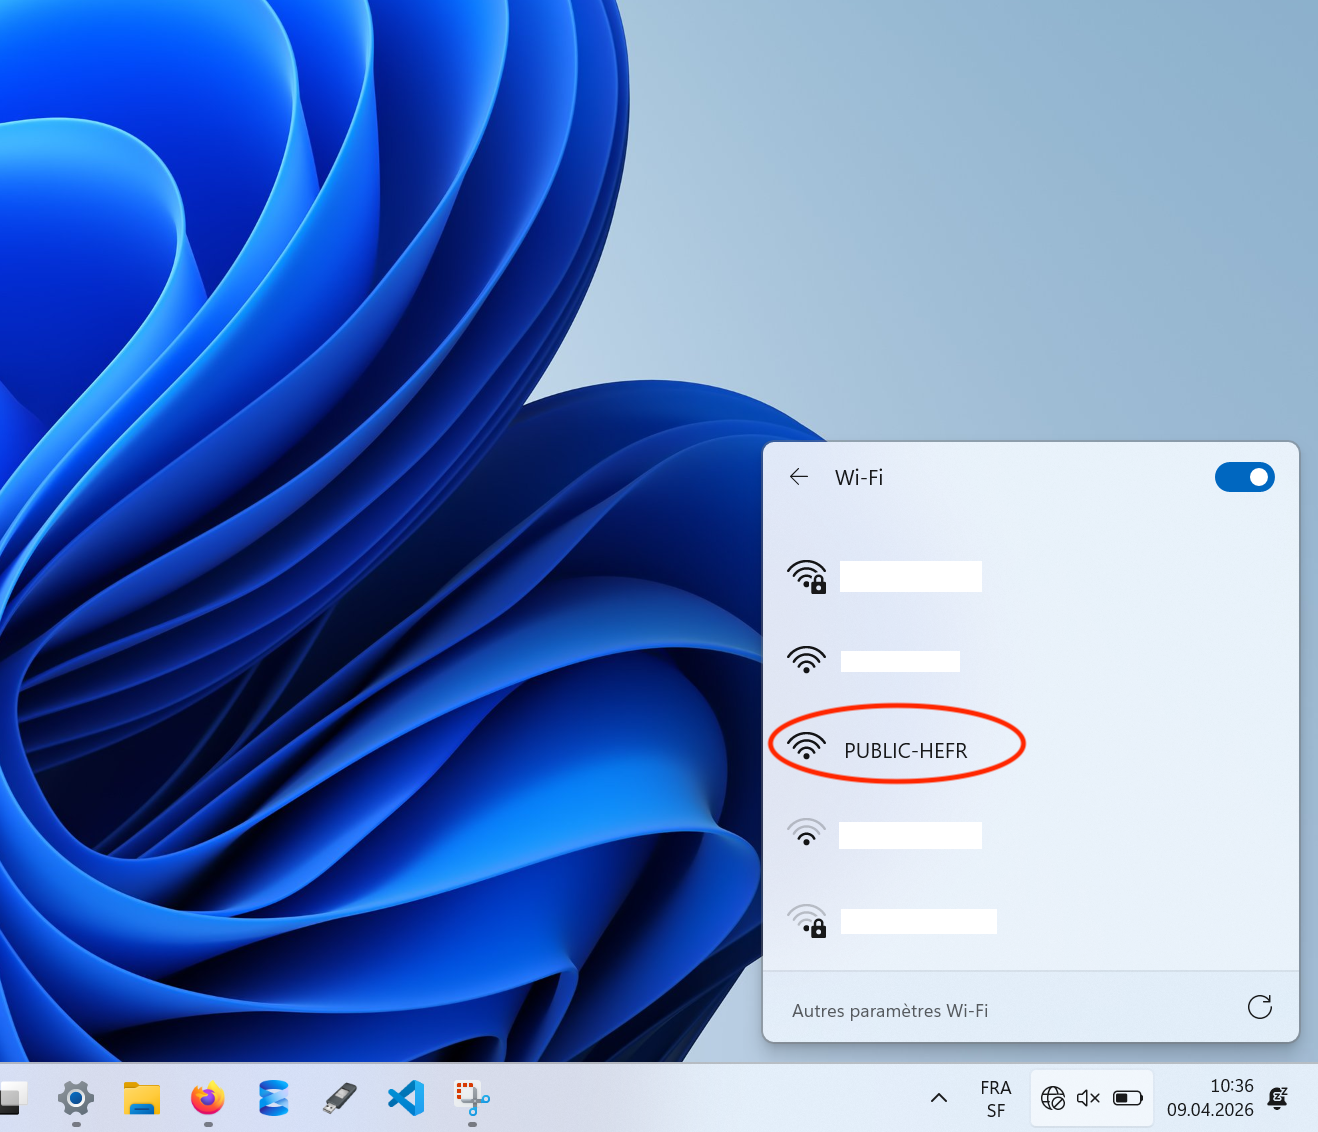Open Settings from the taskbar gear icon
This screenshot has height=1132, width=1318.
[76, 1098]
